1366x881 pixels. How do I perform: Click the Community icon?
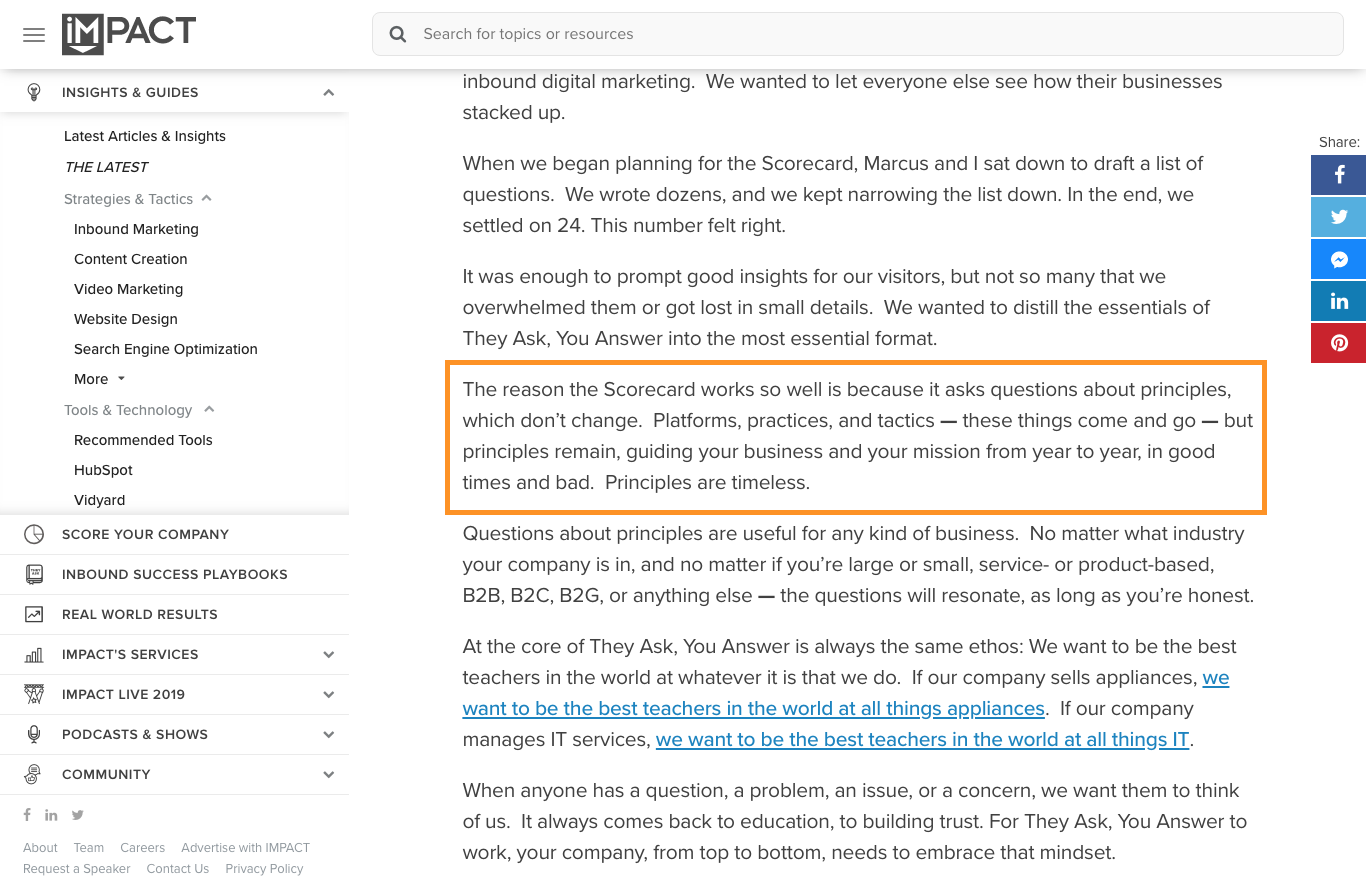click(x=34, y=774)
